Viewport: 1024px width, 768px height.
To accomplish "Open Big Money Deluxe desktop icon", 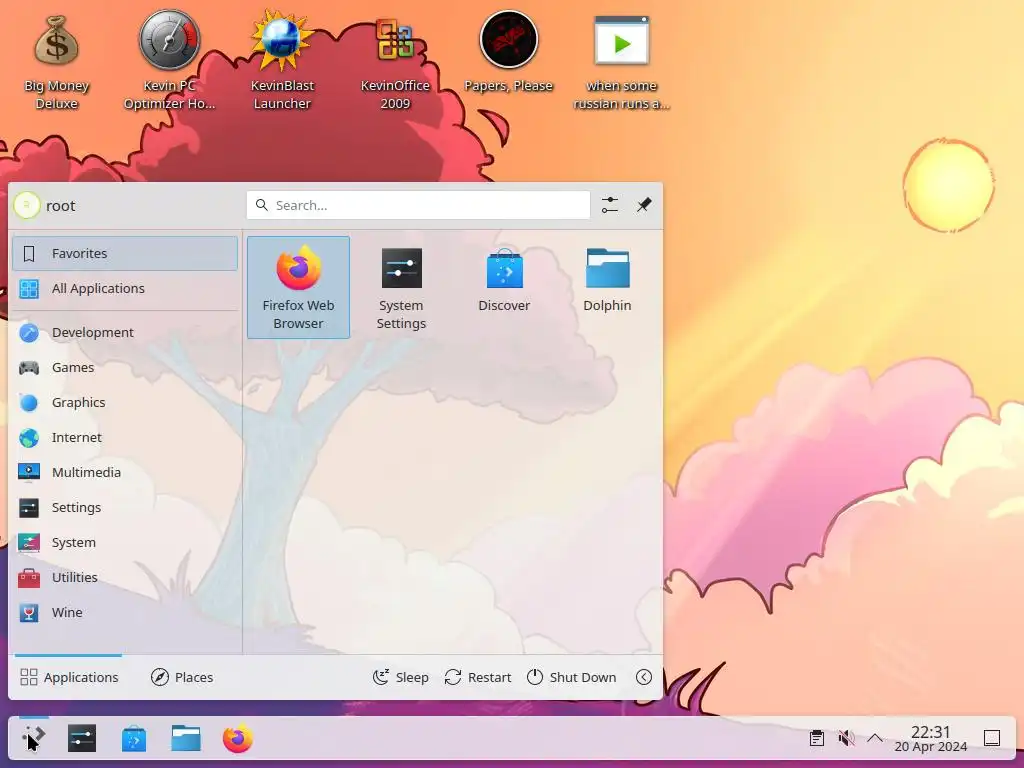I will 56,62.
